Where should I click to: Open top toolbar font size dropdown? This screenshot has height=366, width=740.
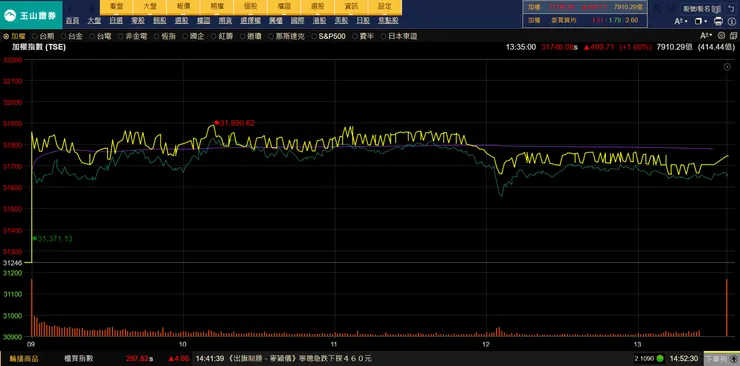click(681, 21)
